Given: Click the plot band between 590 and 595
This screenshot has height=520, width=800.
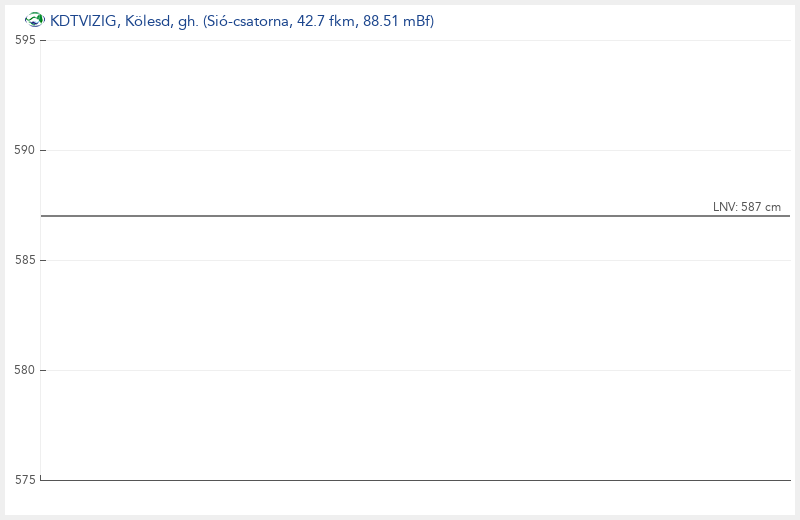Looking at the screenshot, I should click(x=400, y=95).
